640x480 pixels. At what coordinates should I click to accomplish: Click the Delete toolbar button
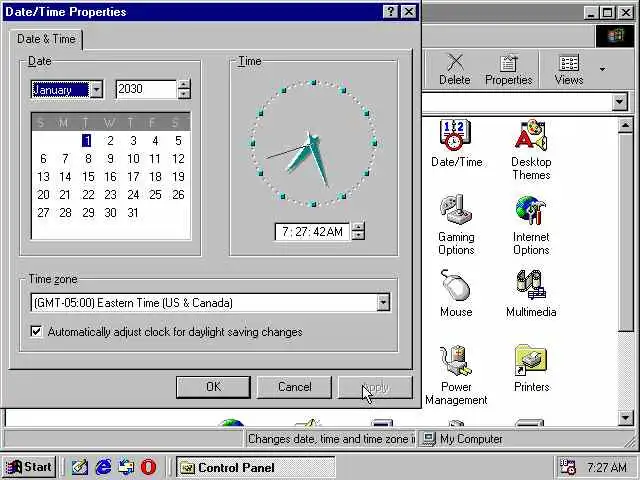tap(455, 69)
